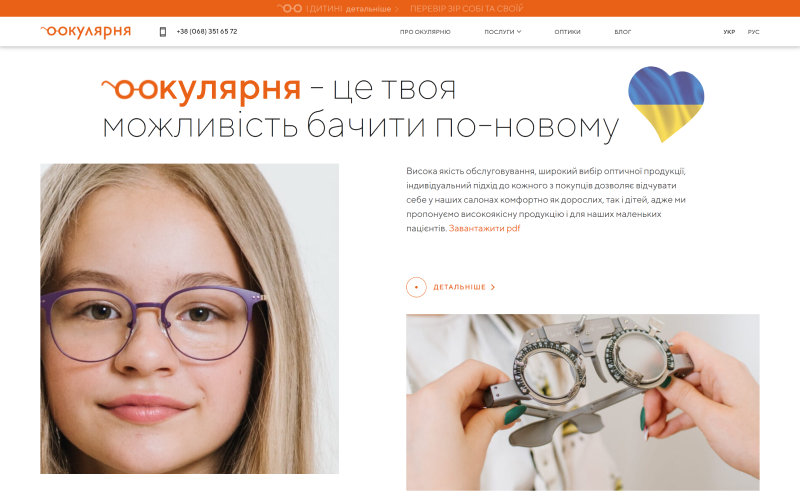This screenshot has width=800, height=500.
Task: Click the mobile phone icon beside the number
Action: pyautogui.click(x=163, y=32)
